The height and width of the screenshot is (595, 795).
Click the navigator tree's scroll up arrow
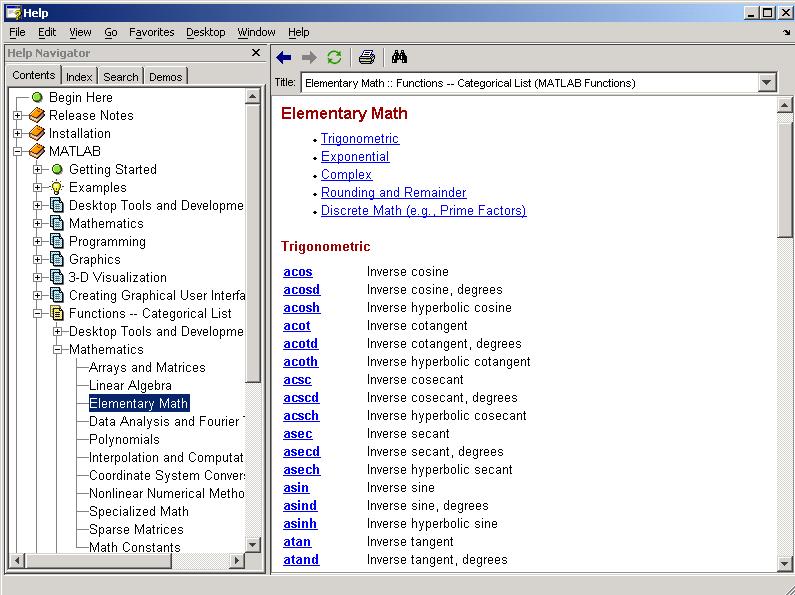click(x=252, y=96)
